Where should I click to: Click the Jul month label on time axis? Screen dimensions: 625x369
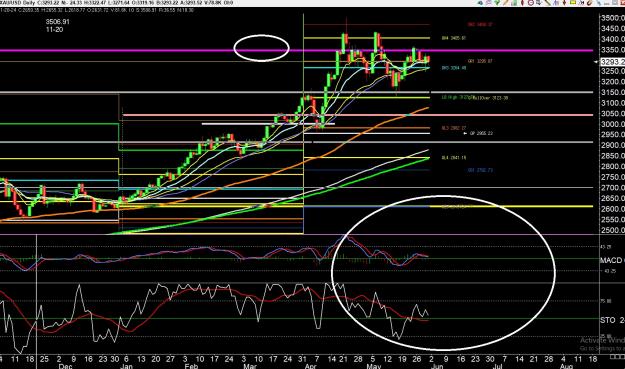click(x=498, y=366)
